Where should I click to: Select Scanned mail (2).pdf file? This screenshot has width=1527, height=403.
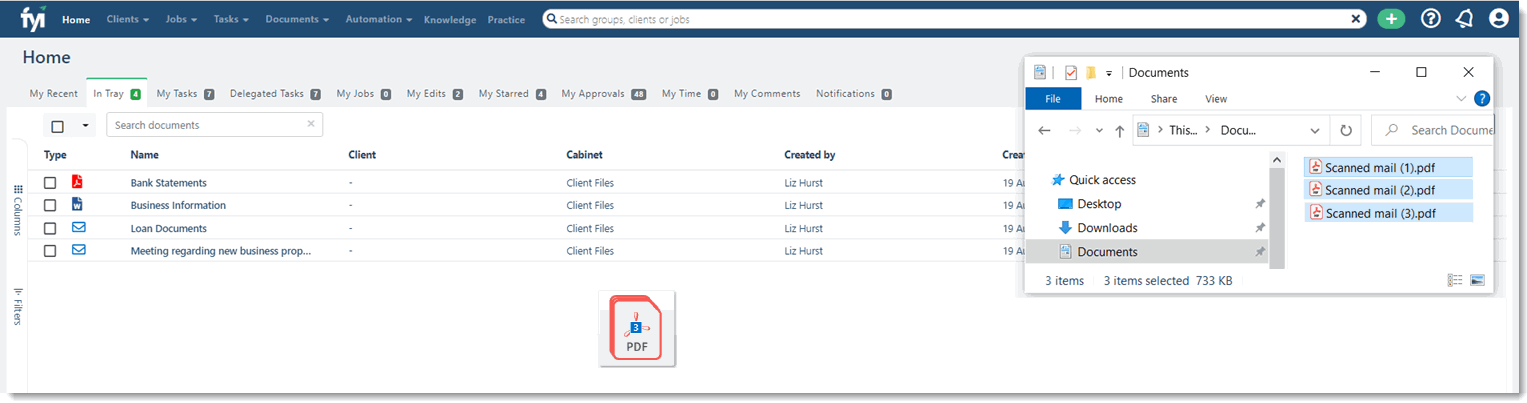[1388, 189]
